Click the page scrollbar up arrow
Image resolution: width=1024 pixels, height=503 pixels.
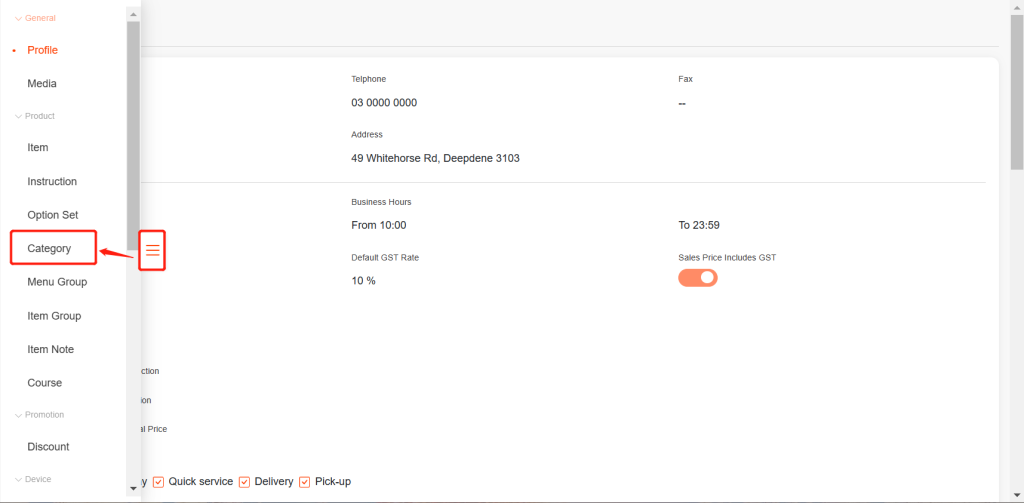[x=1016, y=6]
